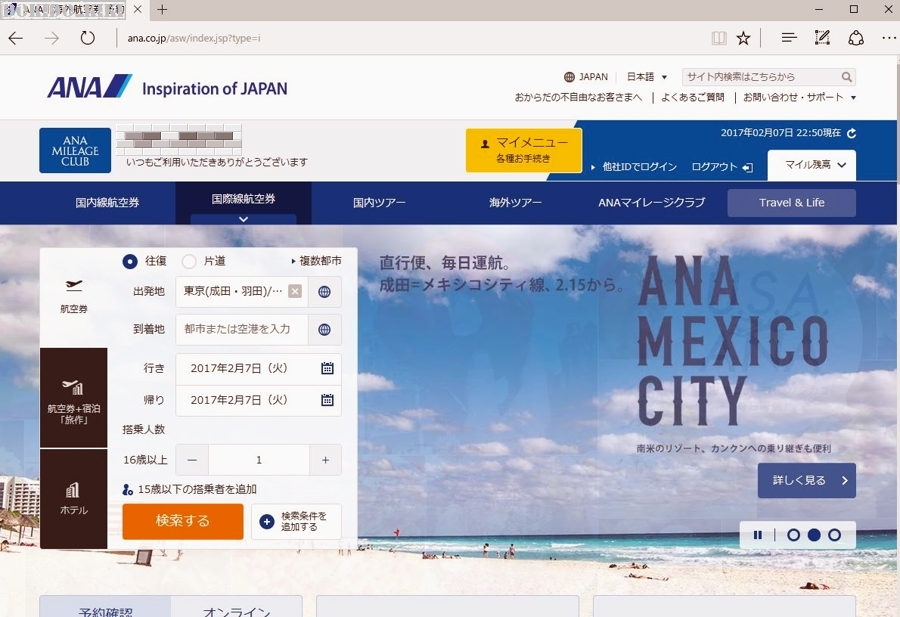Open ANA Mileage Club badge
The width and height of the screenshot is (900, 617).
(75, 150)
